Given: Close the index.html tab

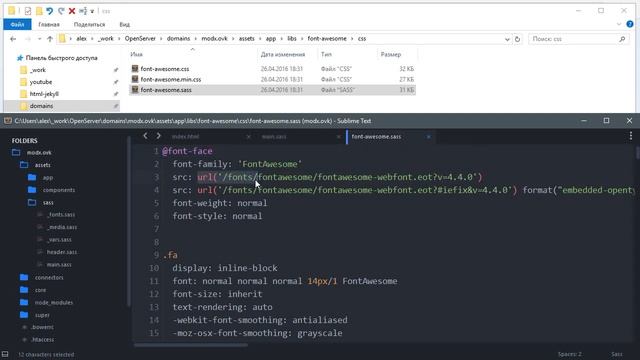Looking at the screenshot, I should click(x=248, y=137).
